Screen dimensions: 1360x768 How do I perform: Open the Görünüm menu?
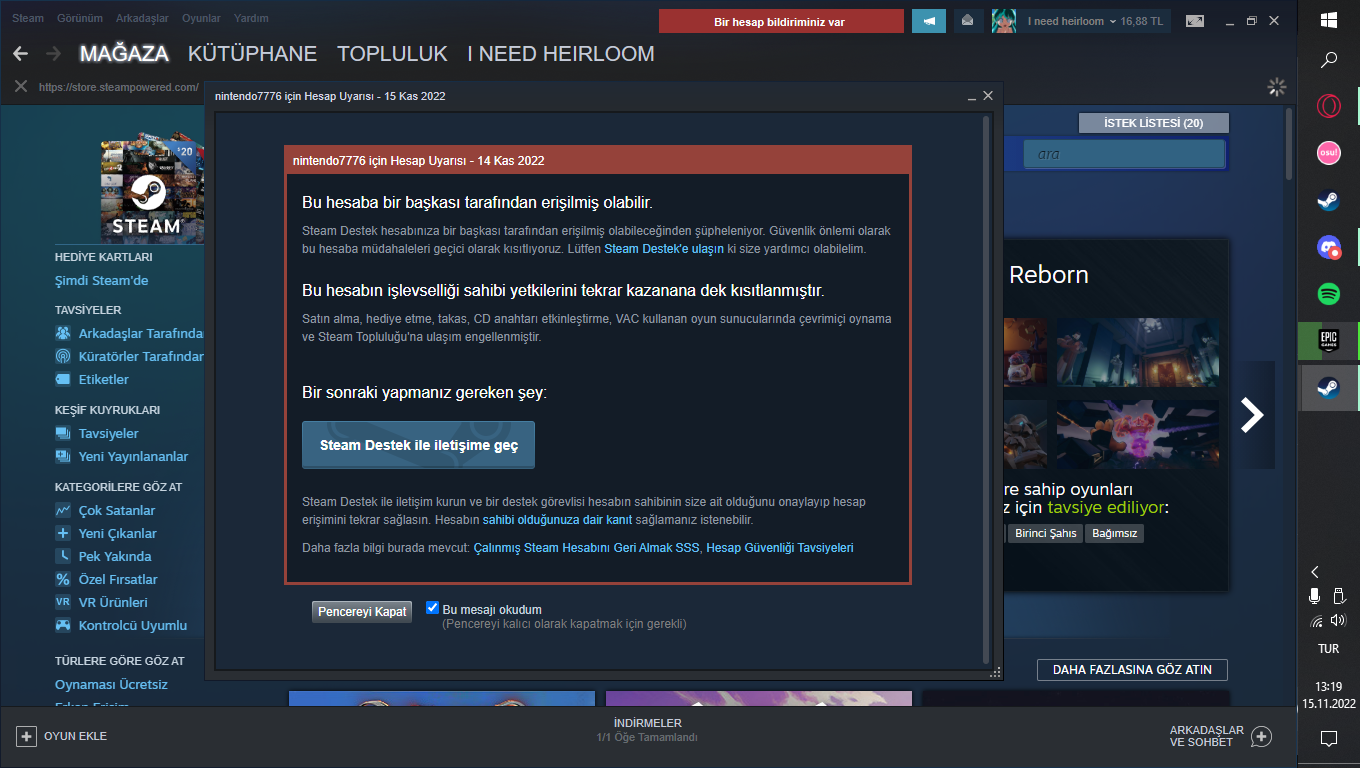coord(80,18)
